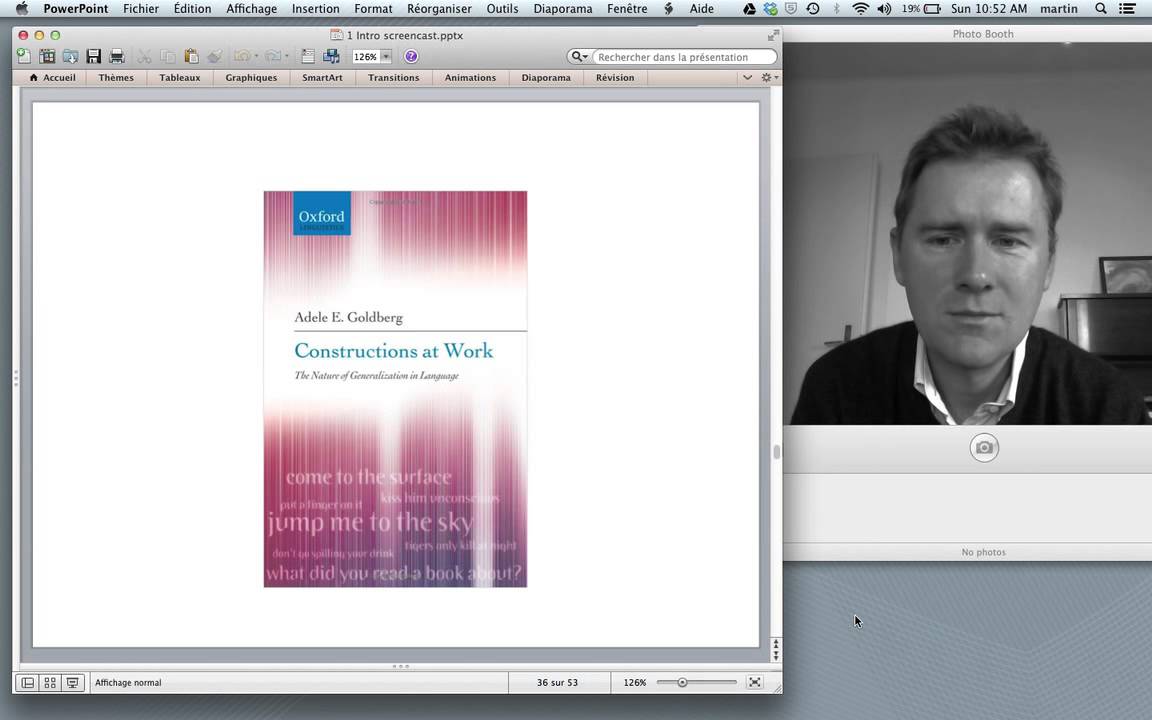Open the Graphiques ribbon tab
The height and width of the screenshot is (720, 1152).
251,77
